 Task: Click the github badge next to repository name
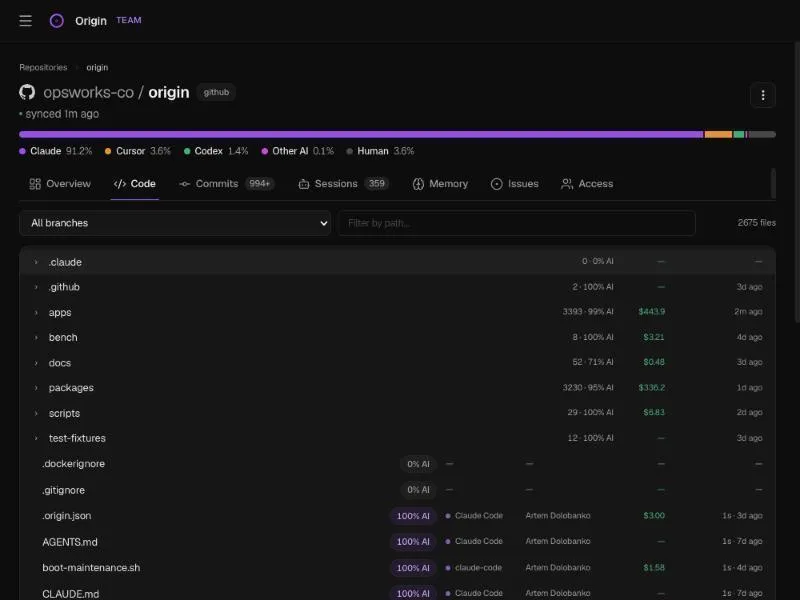pyautogui.click(x=216, y=92)
